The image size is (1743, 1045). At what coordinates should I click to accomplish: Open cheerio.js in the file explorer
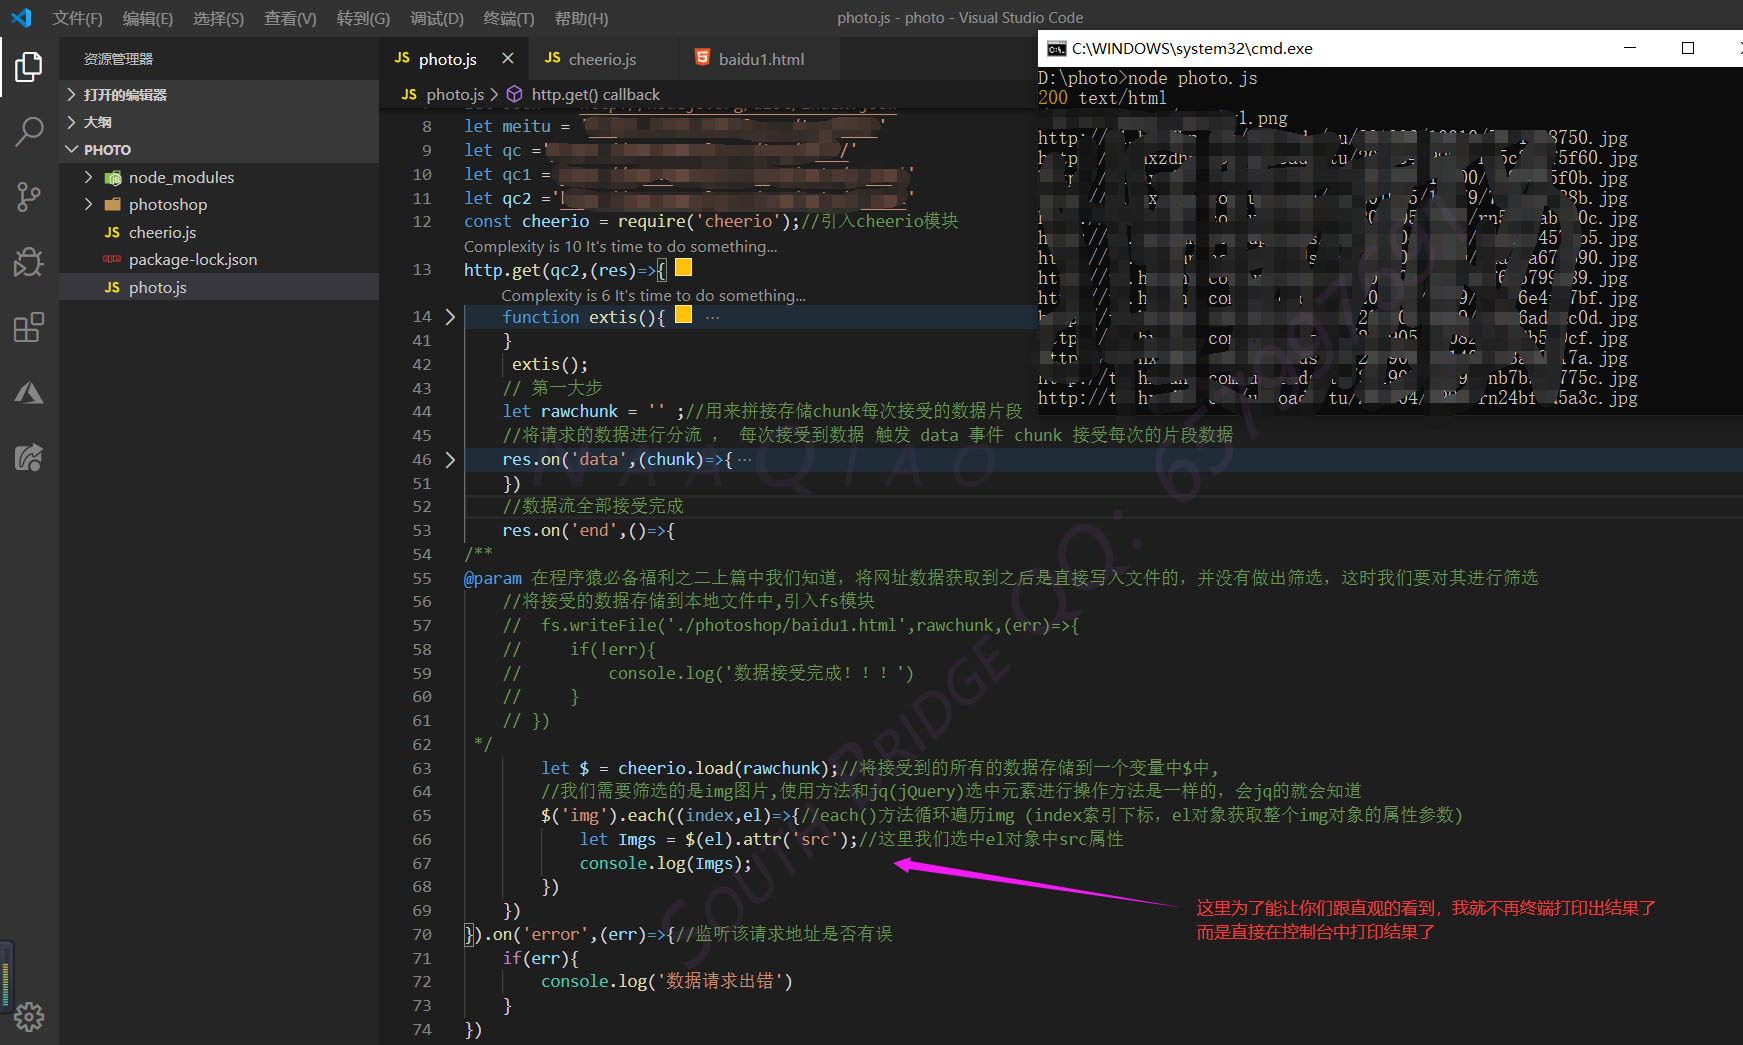[218, 232]
